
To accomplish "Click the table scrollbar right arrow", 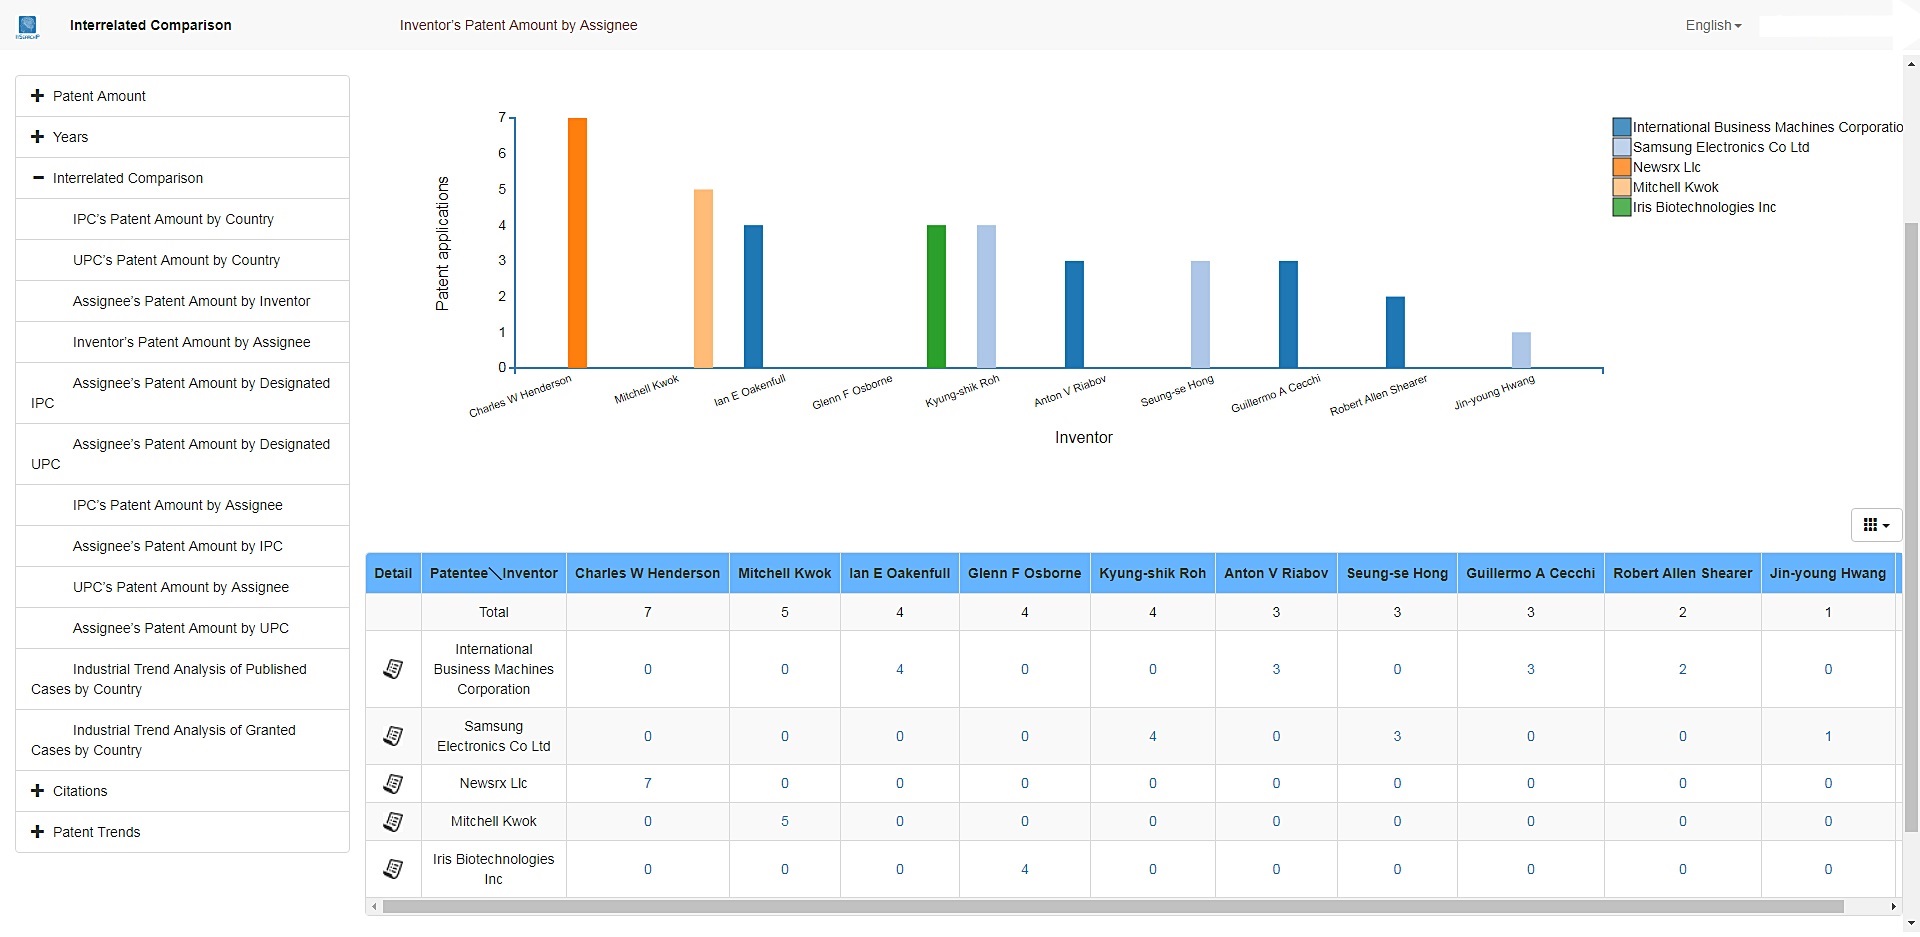I will coord(1893,907).
